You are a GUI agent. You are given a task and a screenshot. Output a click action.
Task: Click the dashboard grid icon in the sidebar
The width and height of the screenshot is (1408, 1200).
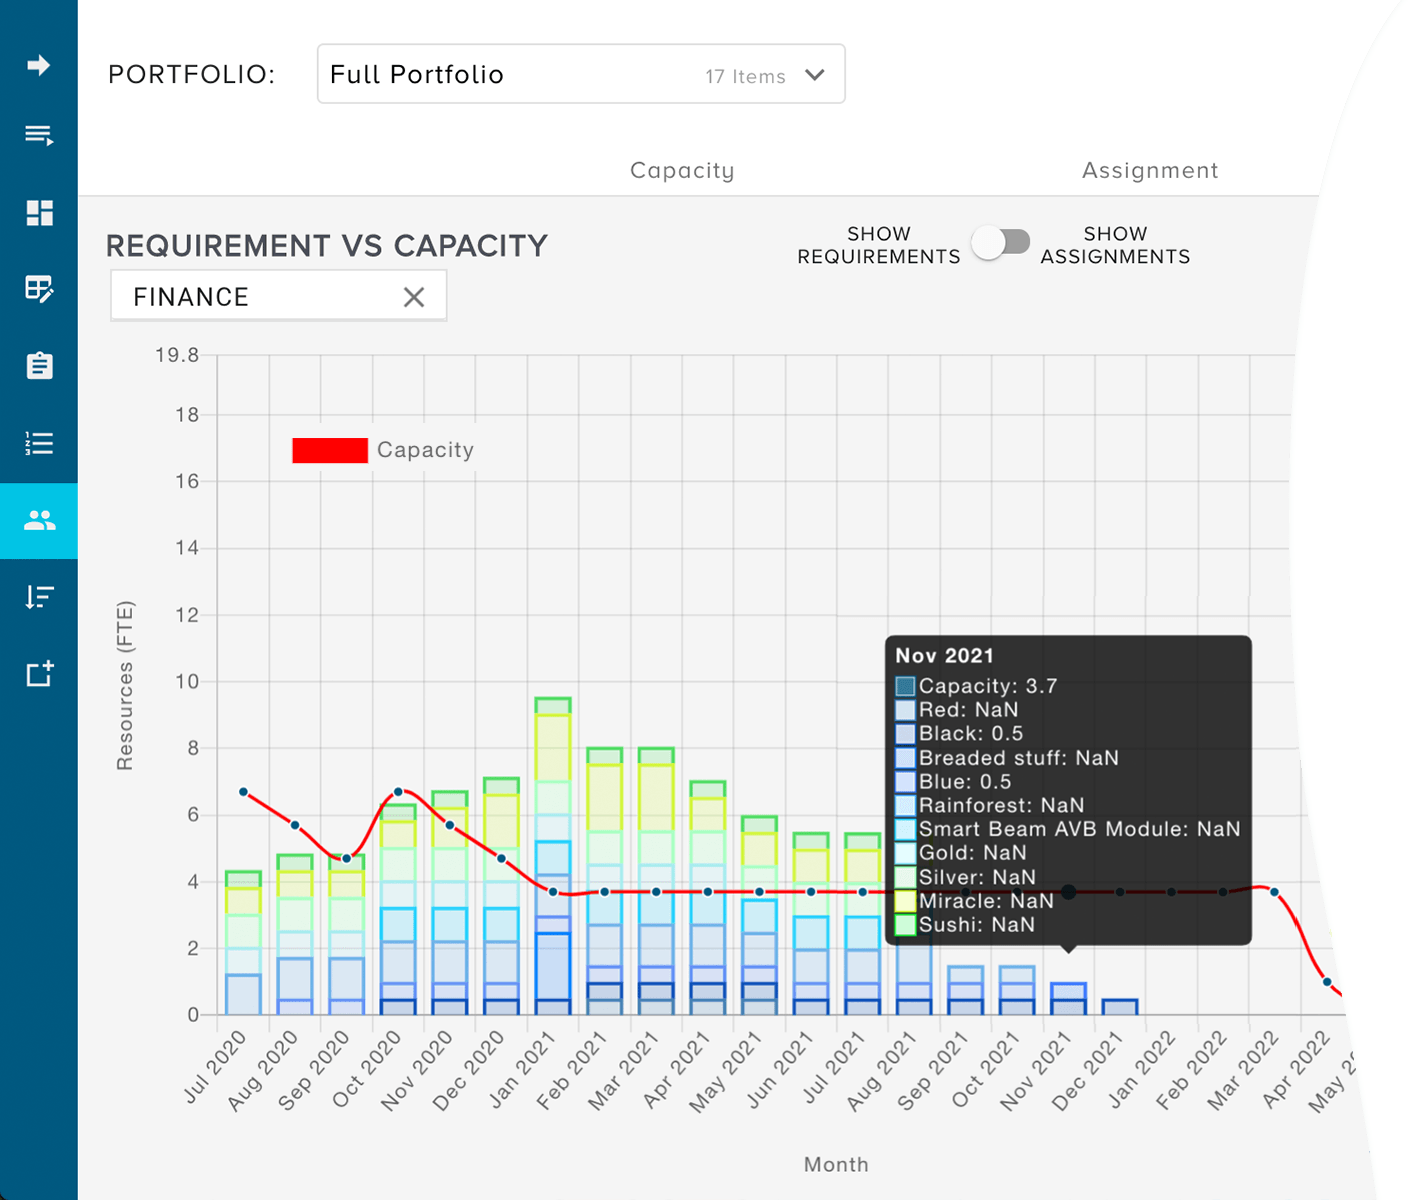click(39, 213)
